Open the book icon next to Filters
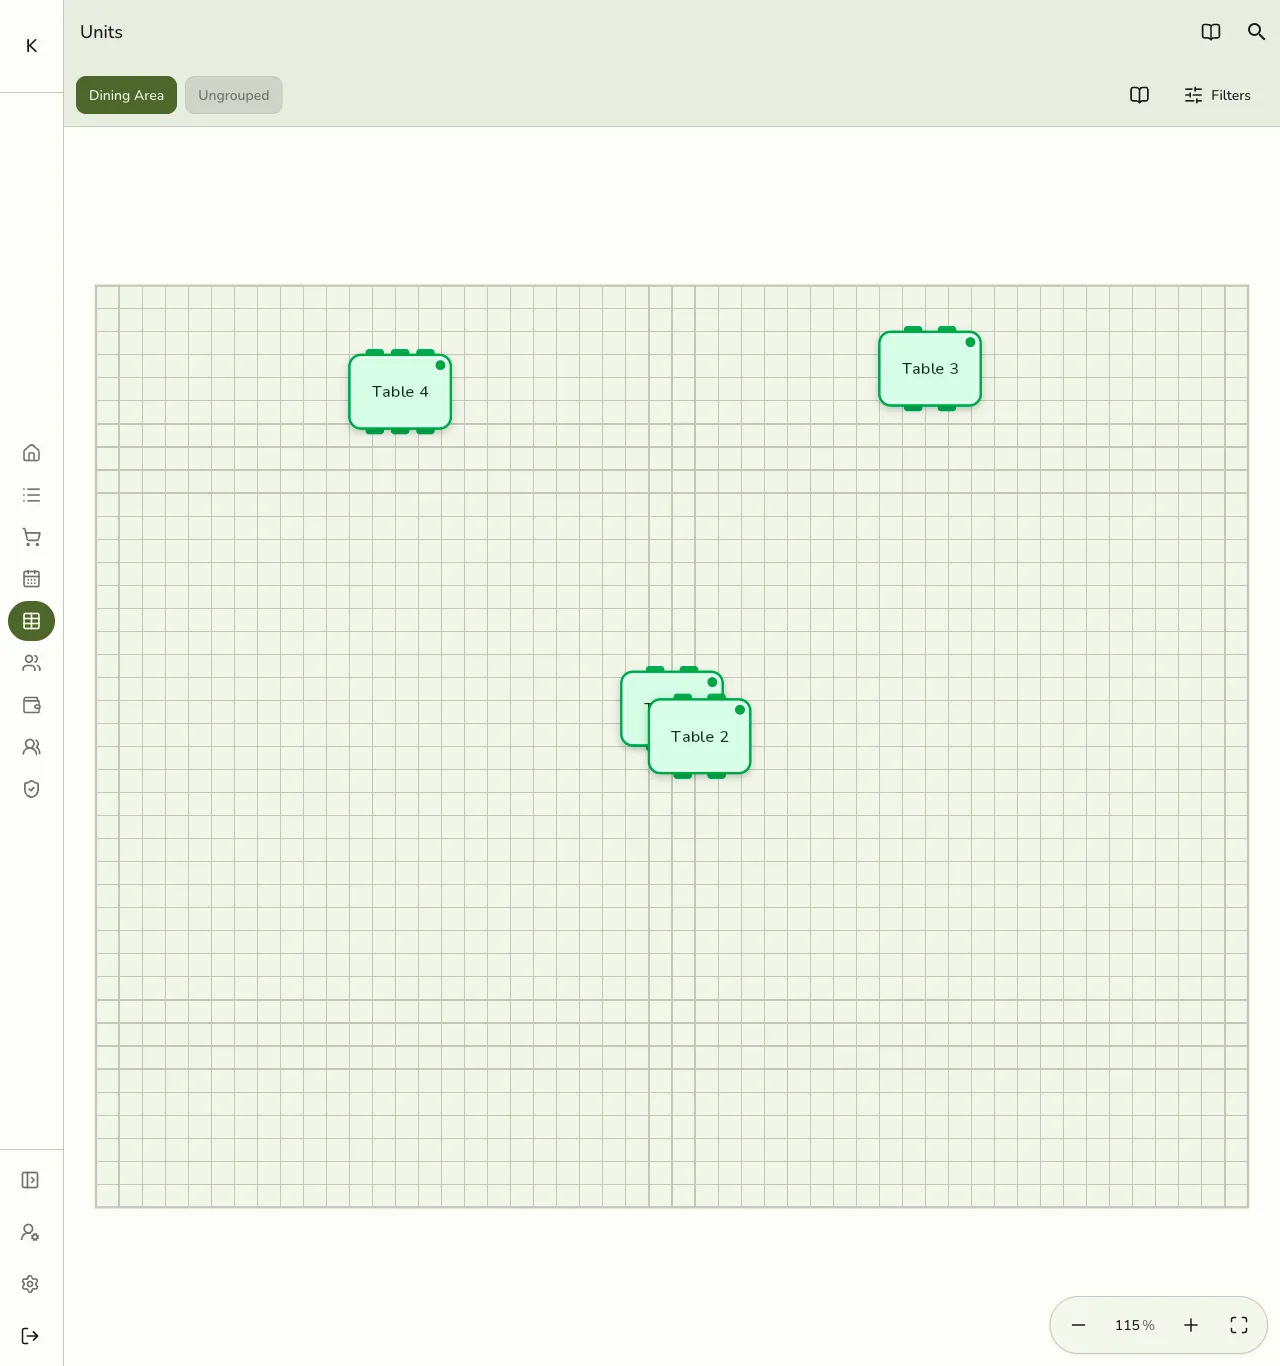This screenshot has height=1366, width=1280. (1139, 95)
